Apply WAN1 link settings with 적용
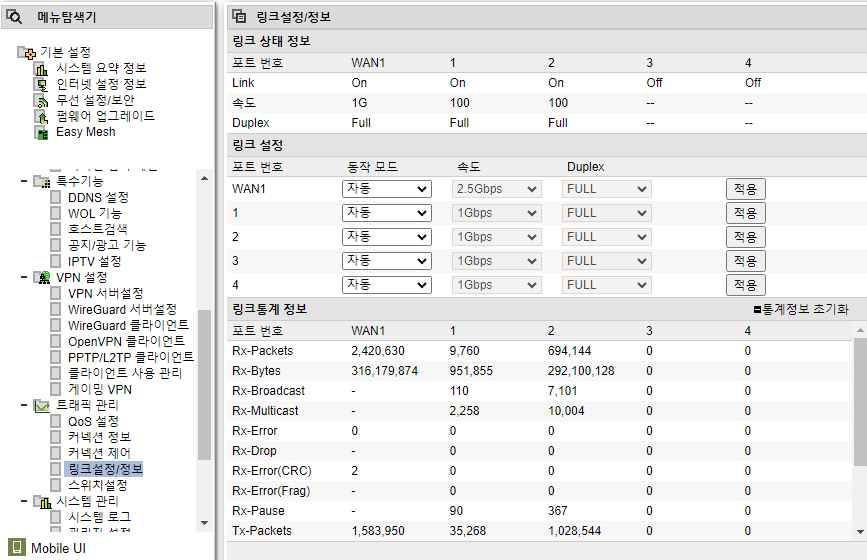 tap(745, 189)
